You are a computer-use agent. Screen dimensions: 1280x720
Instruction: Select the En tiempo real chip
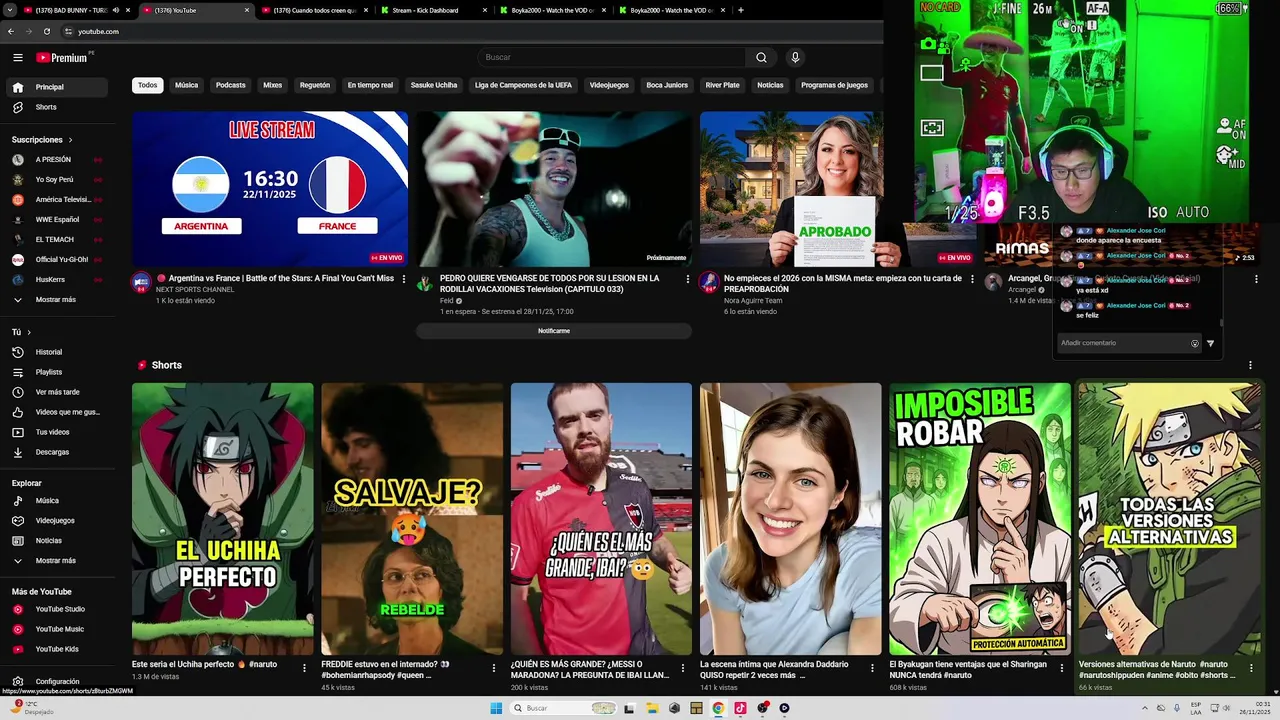[x=370, y=85]
